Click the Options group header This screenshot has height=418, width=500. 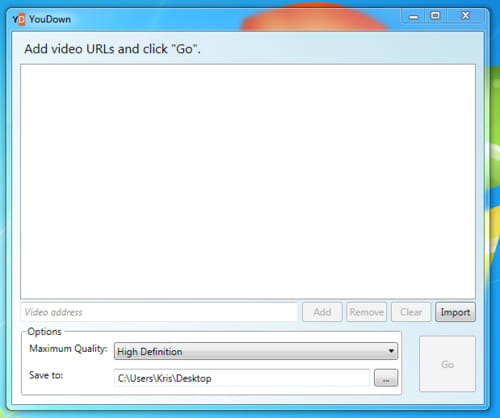click(x=44, y=331)
